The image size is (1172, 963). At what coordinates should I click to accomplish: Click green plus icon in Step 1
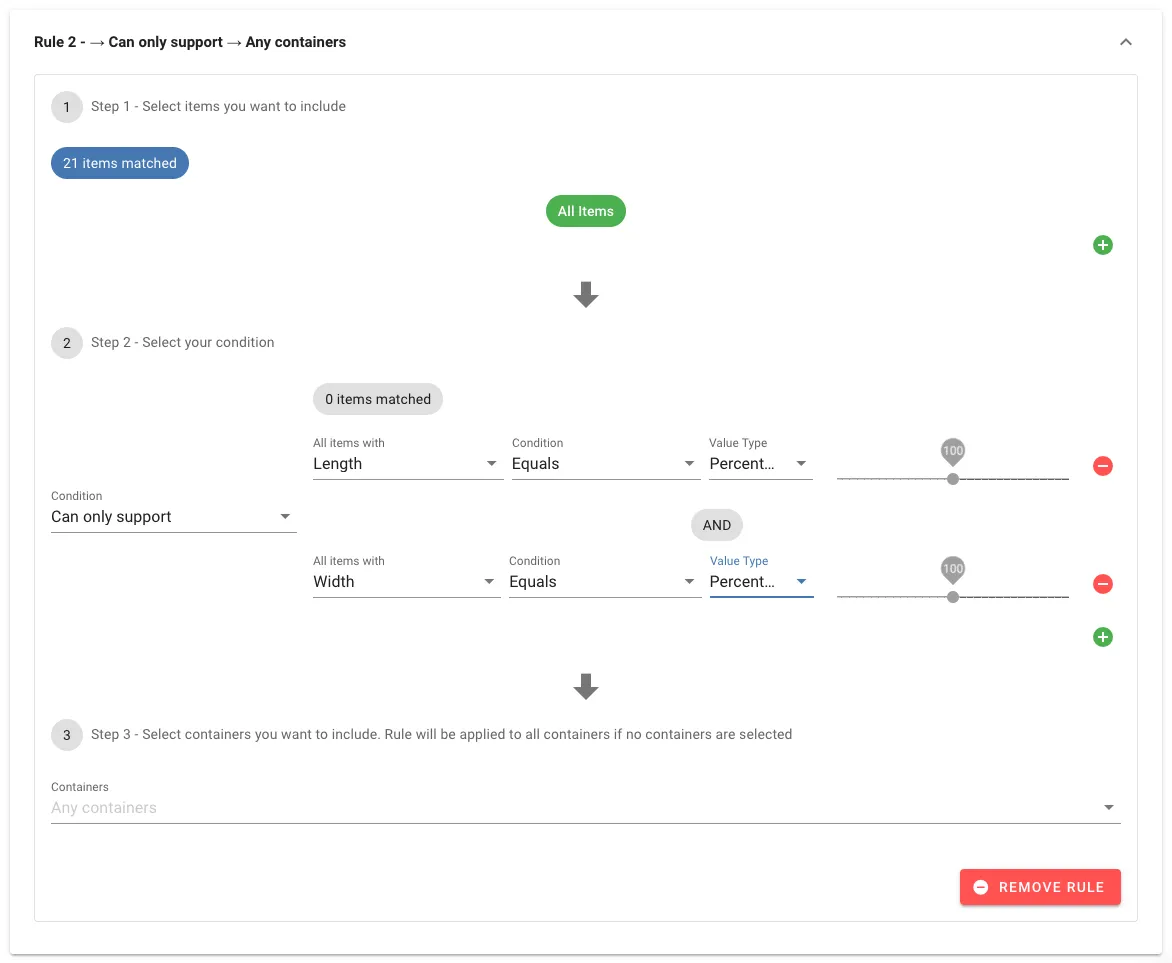point(1102,245)
